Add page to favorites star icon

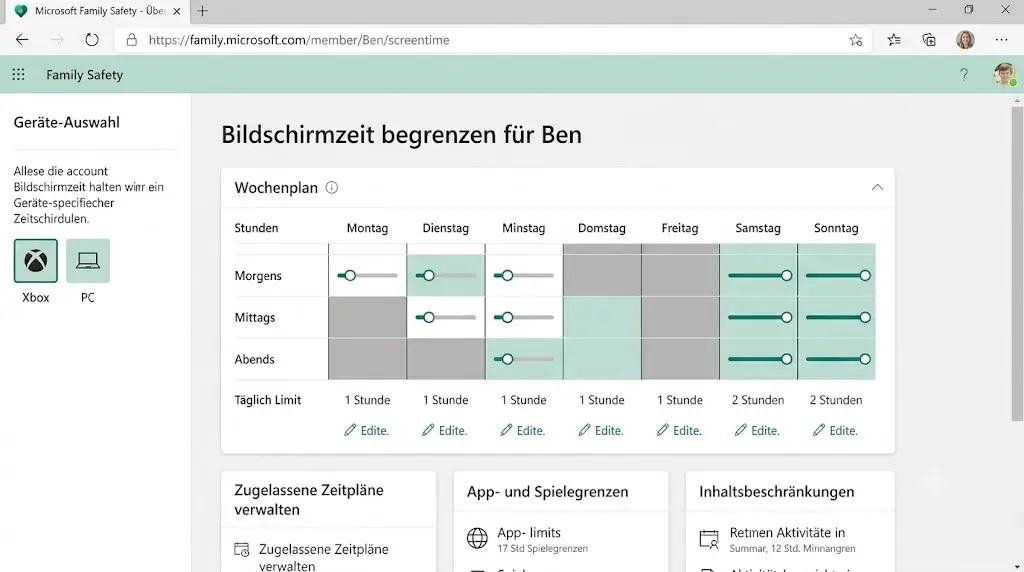point(856,40)
